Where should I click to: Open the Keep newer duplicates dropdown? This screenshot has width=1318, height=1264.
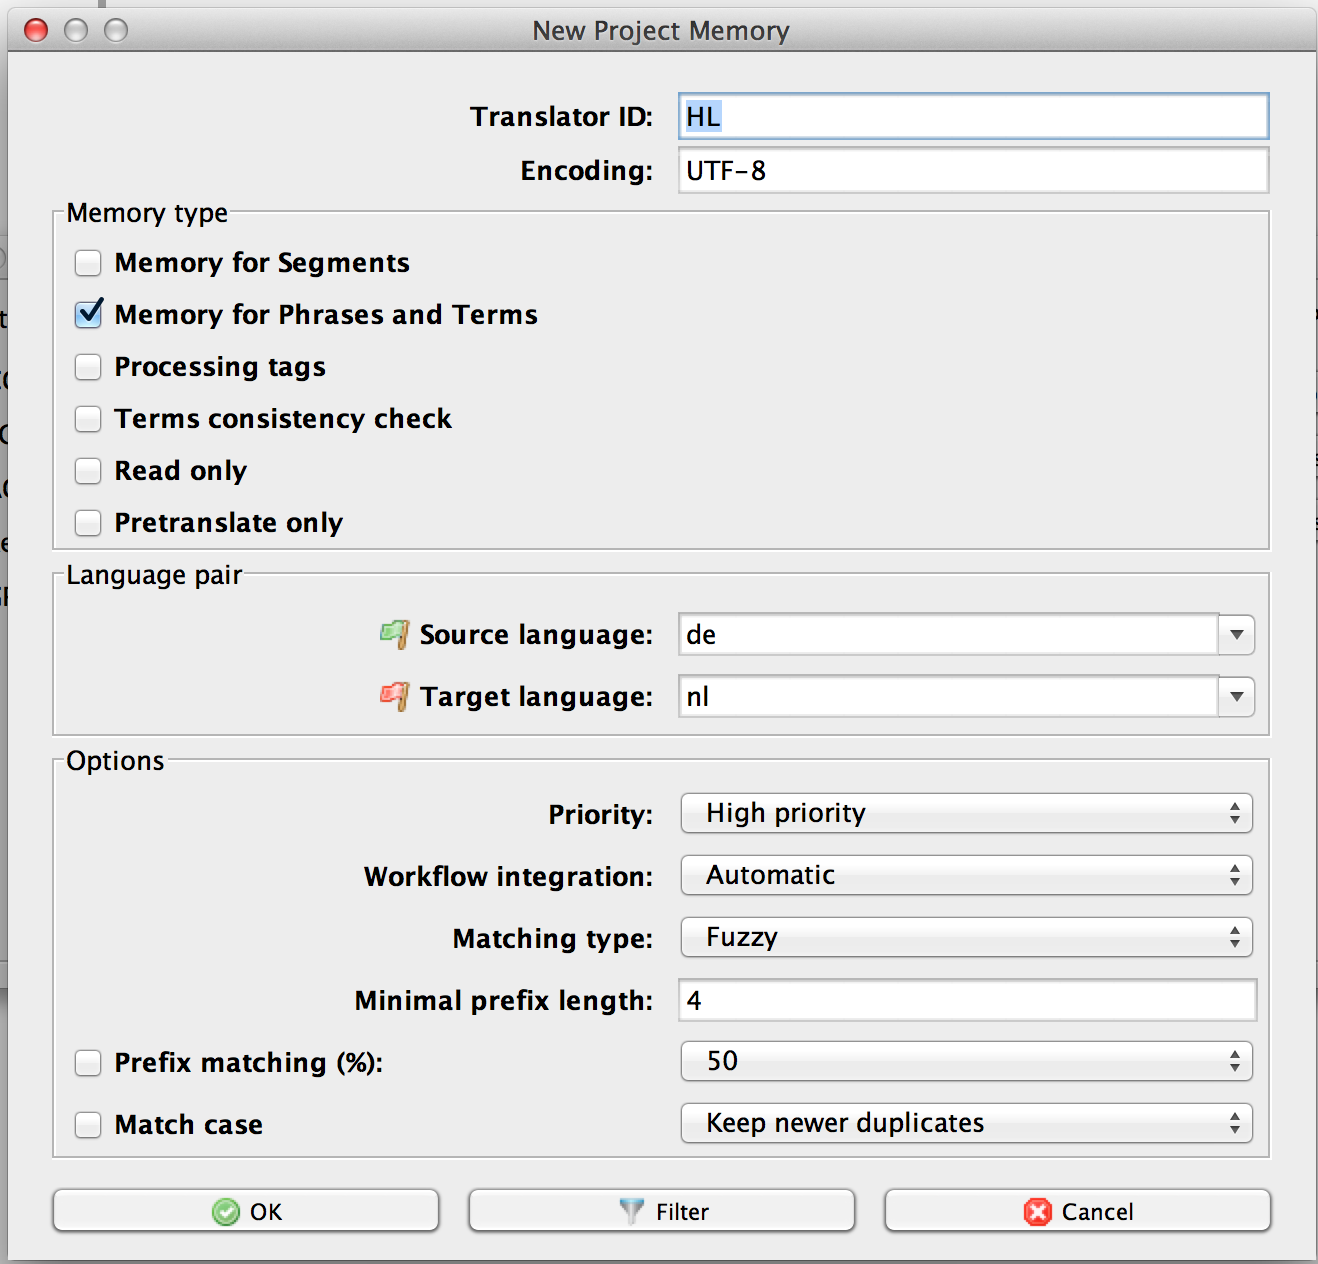[x=966, y=1123]
